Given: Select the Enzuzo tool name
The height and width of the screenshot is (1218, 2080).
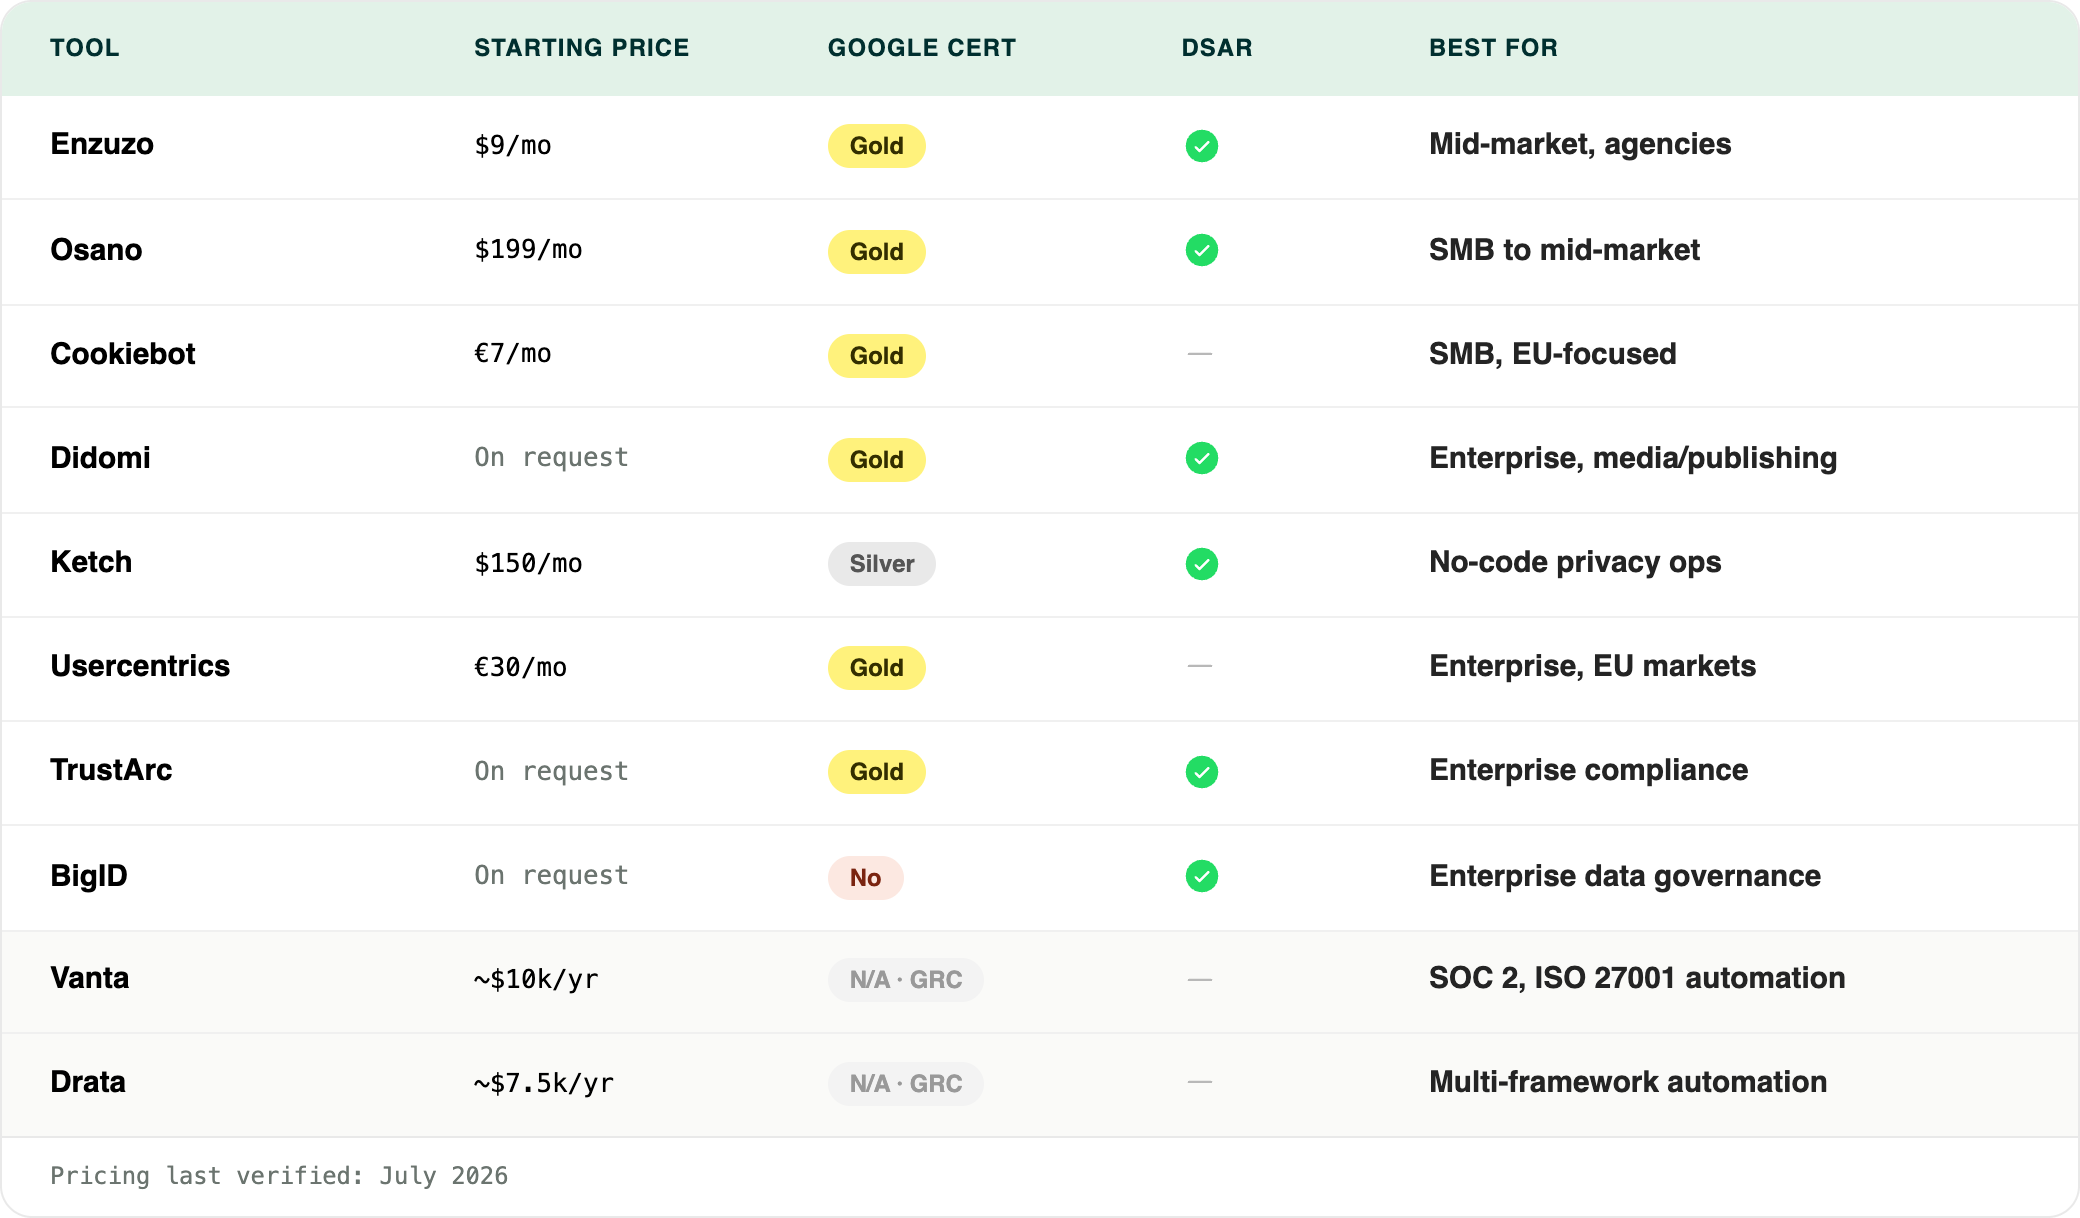Looking at the screenshot, I should [x=102, y=144].
